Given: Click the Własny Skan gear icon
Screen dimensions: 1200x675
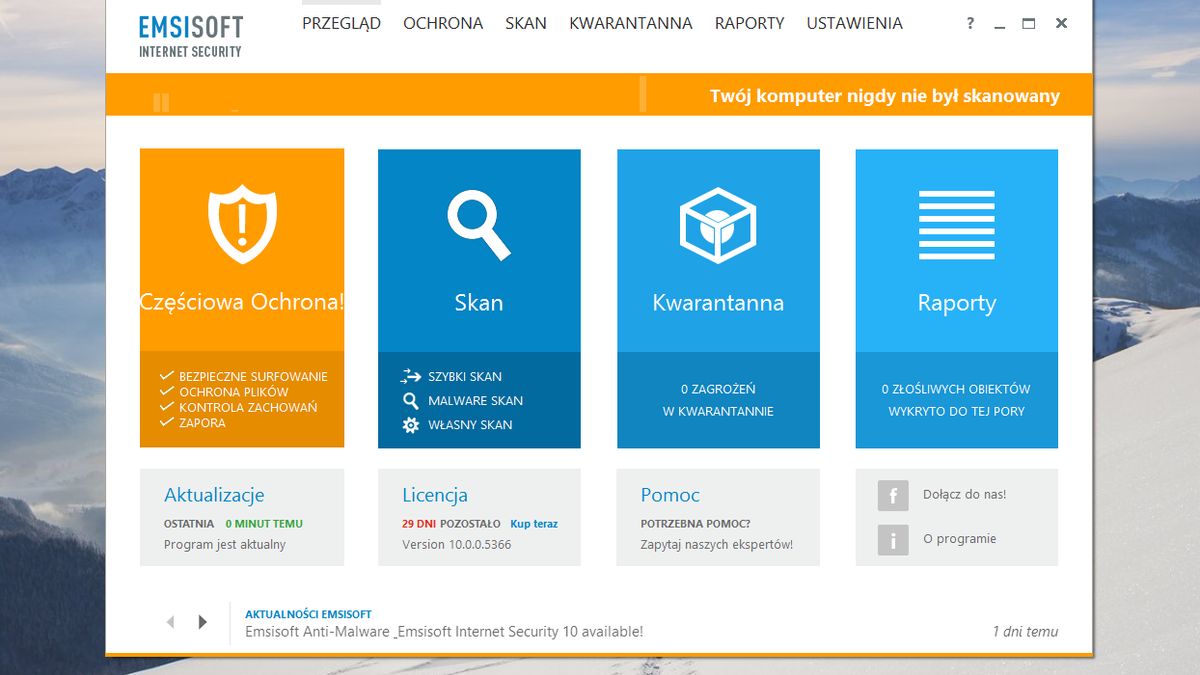Looking at the screenshot, I should [x=411, y=425].
